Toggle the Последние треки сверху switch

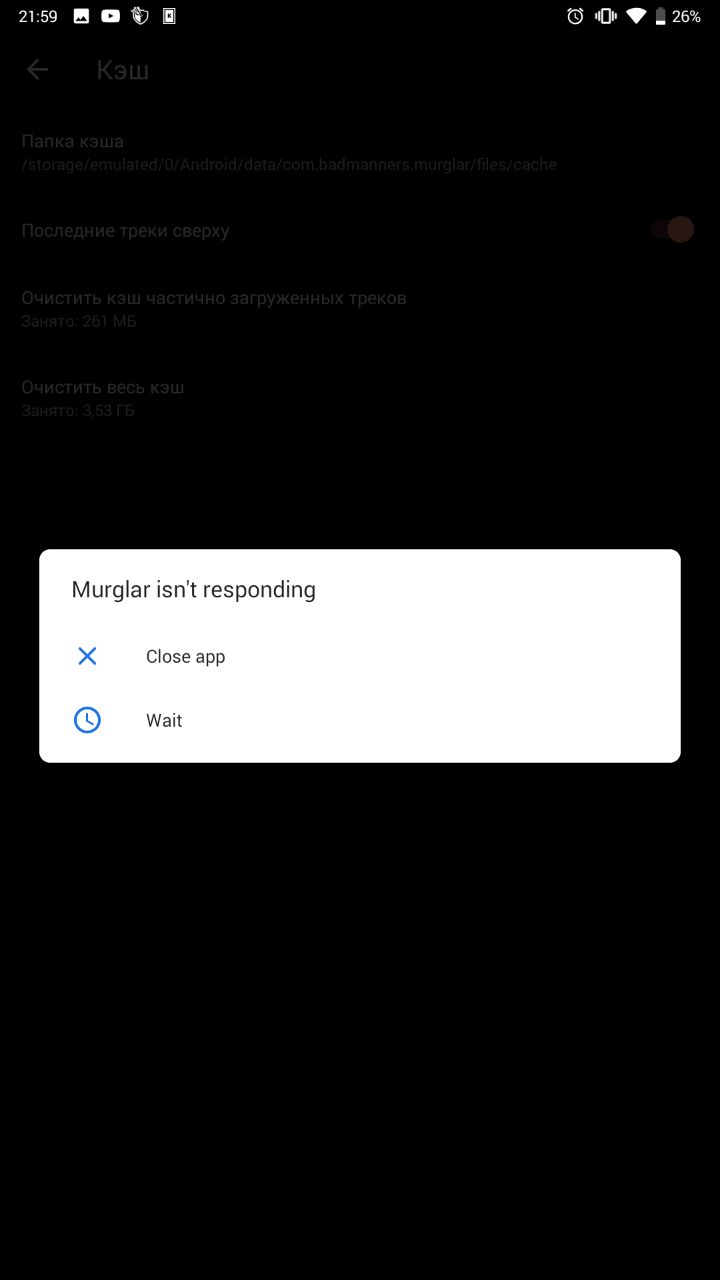point(672,230)
